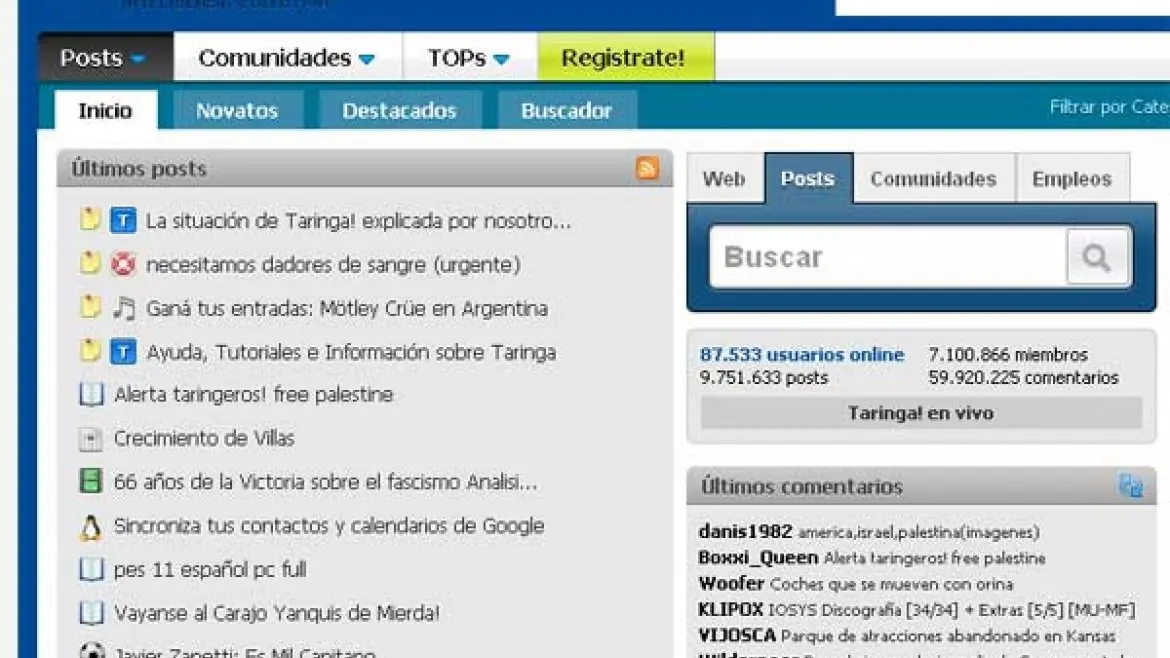Screen dimensions: 1170x658
Task: Click the magnifier search button
Action: point(1096,257)
